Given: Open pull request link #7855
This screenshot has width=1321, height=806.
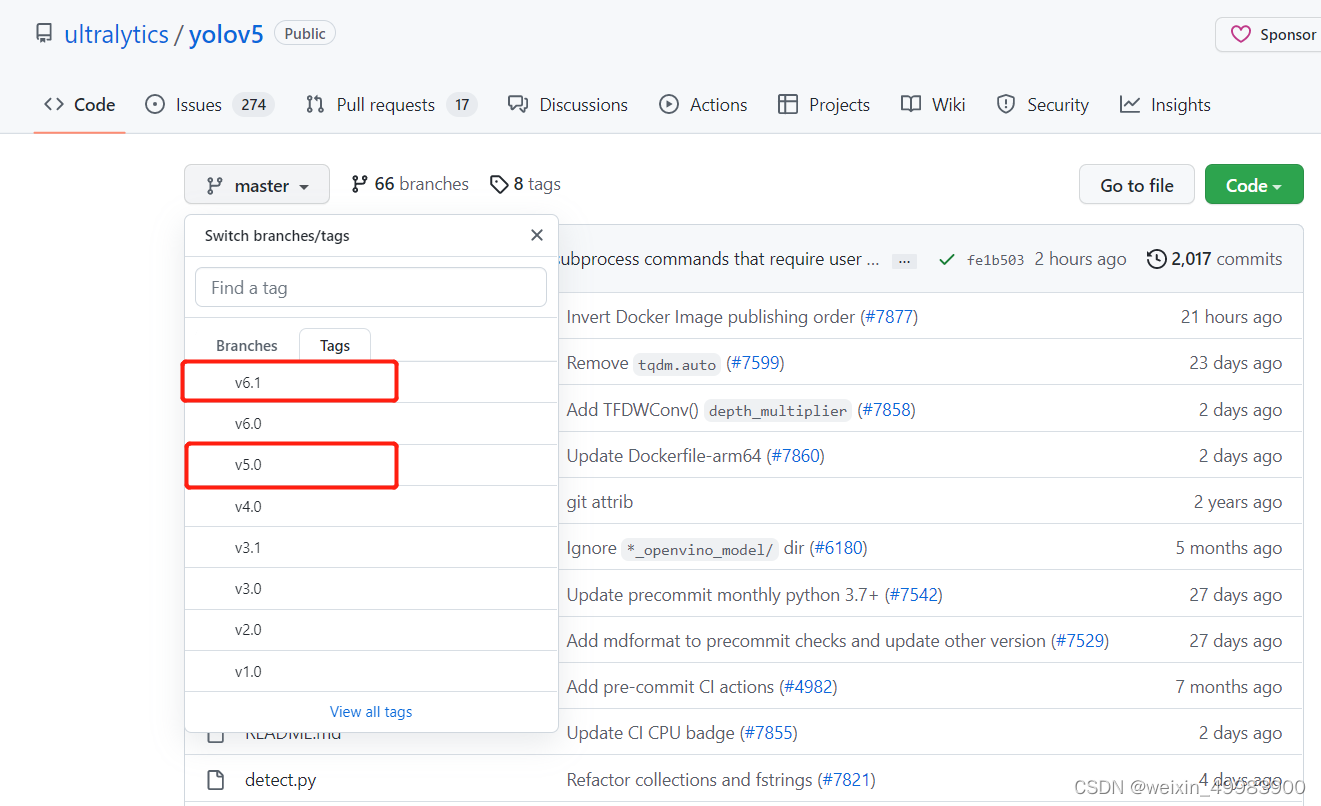Looking at the screenshot, I should click(x=768, y=733).
